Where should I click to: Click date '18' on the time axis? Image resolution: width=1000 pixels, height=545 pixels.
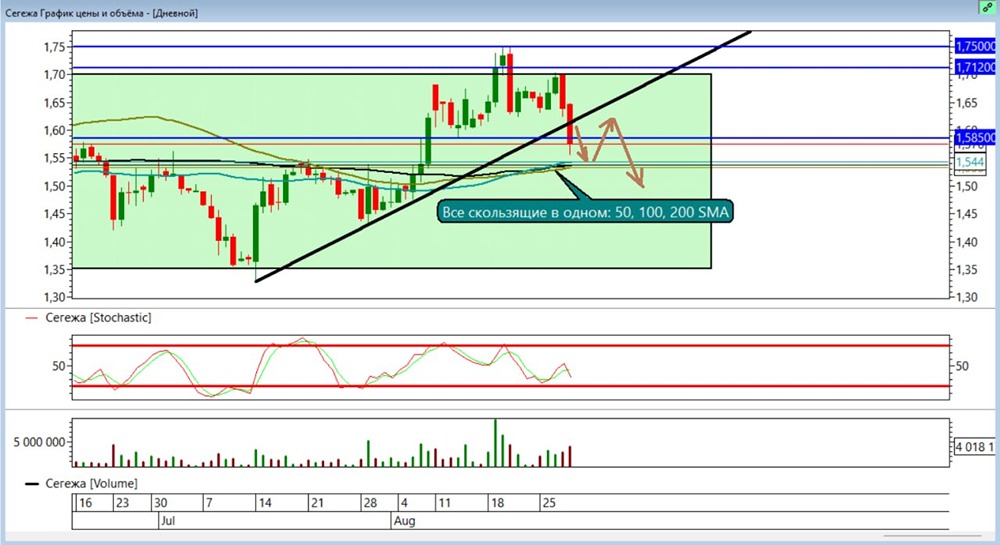(497, 503)
